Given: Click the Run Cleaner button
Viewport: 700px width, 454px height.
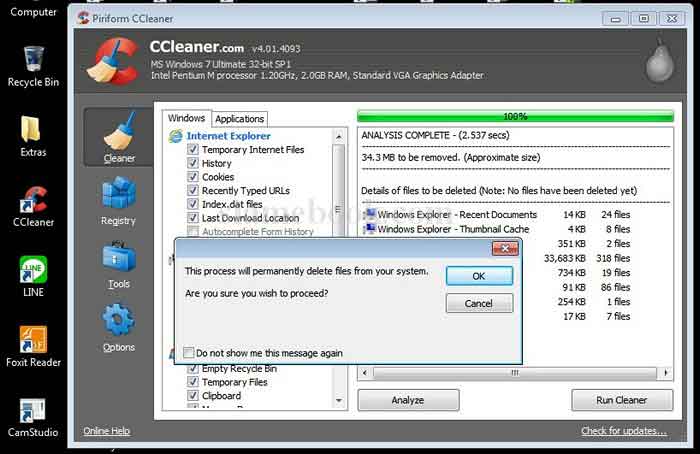Looking at the screenshot, I should (x=621, y=400).
